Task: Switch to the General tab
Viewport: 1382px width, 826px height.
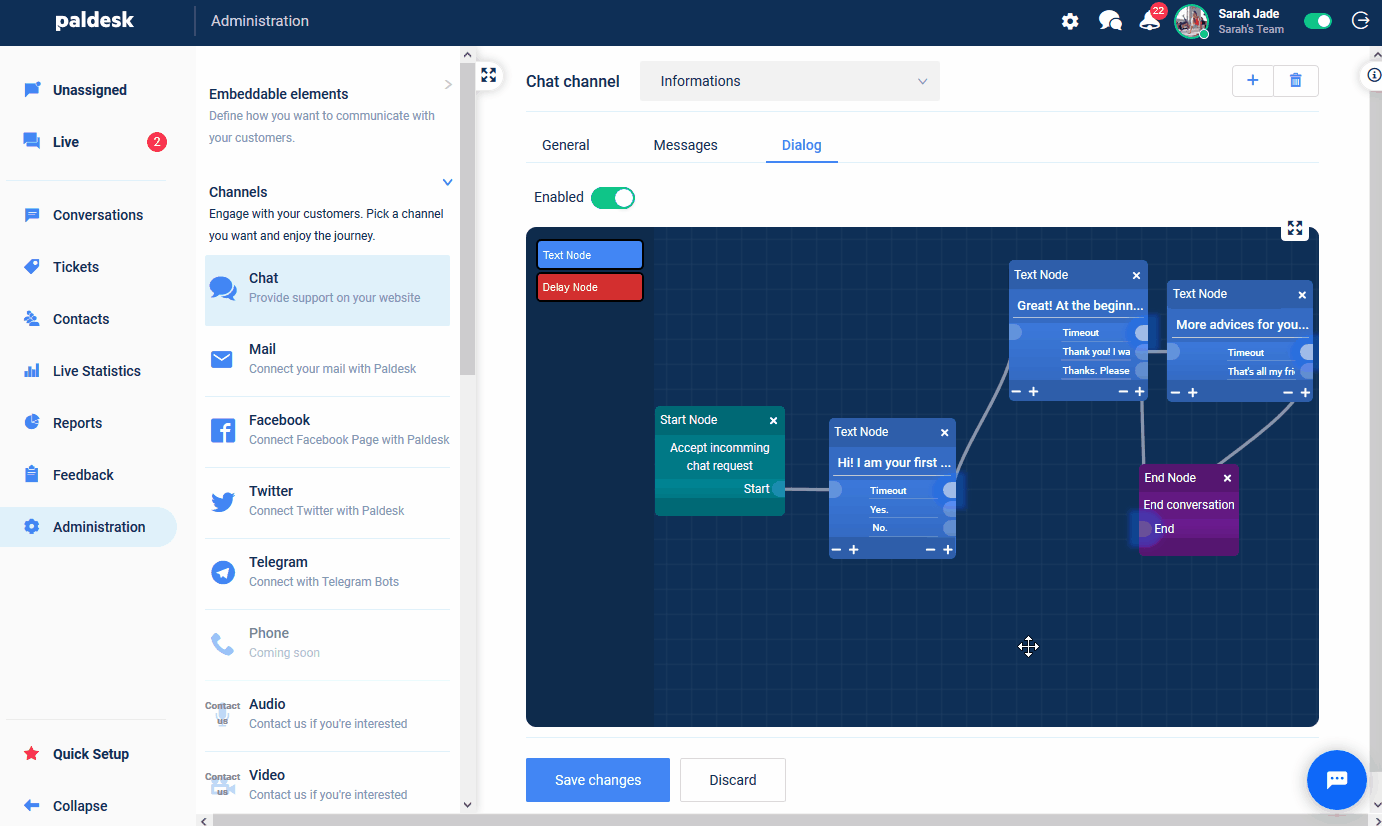Action: 565,144
